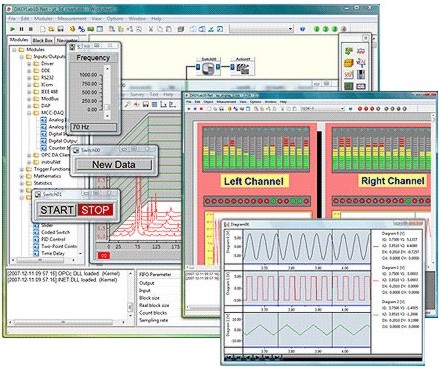Open the toolbar combo box dropdown arrow

[290, 29]
